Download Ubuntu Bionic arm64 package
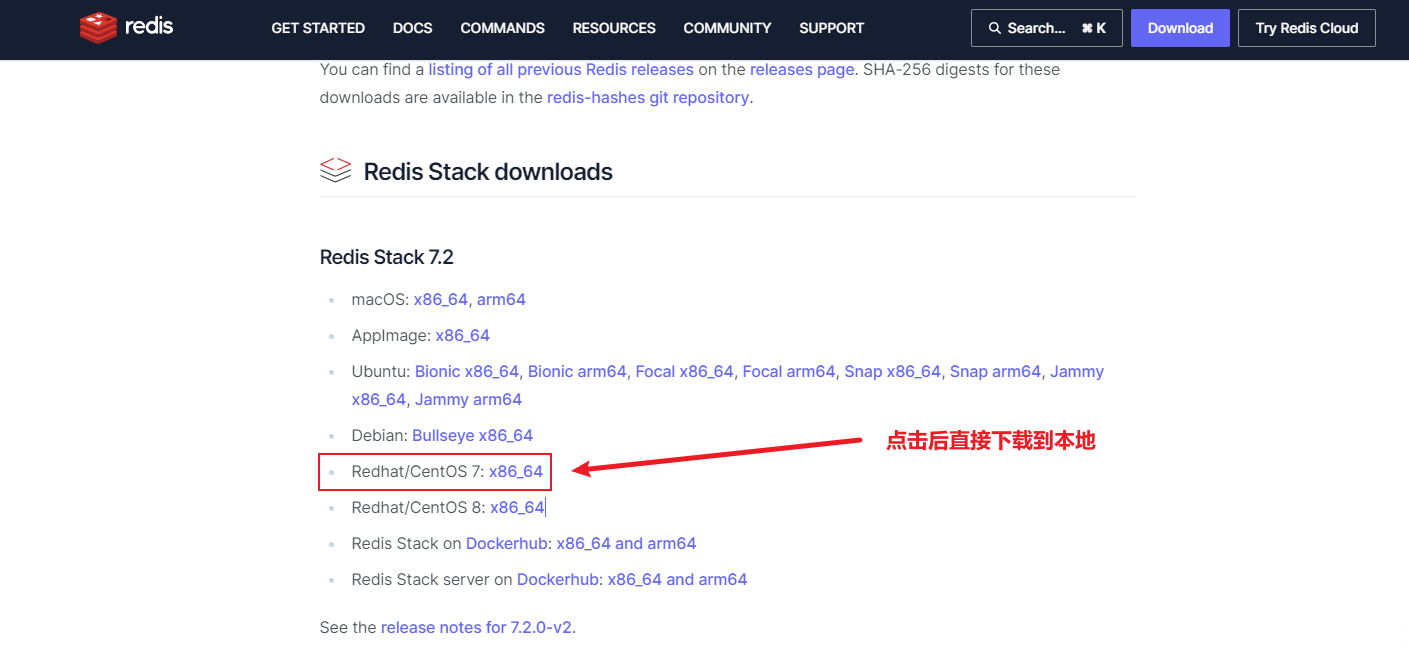Screen dimensions: 1409x658 [x=577, y=372]
